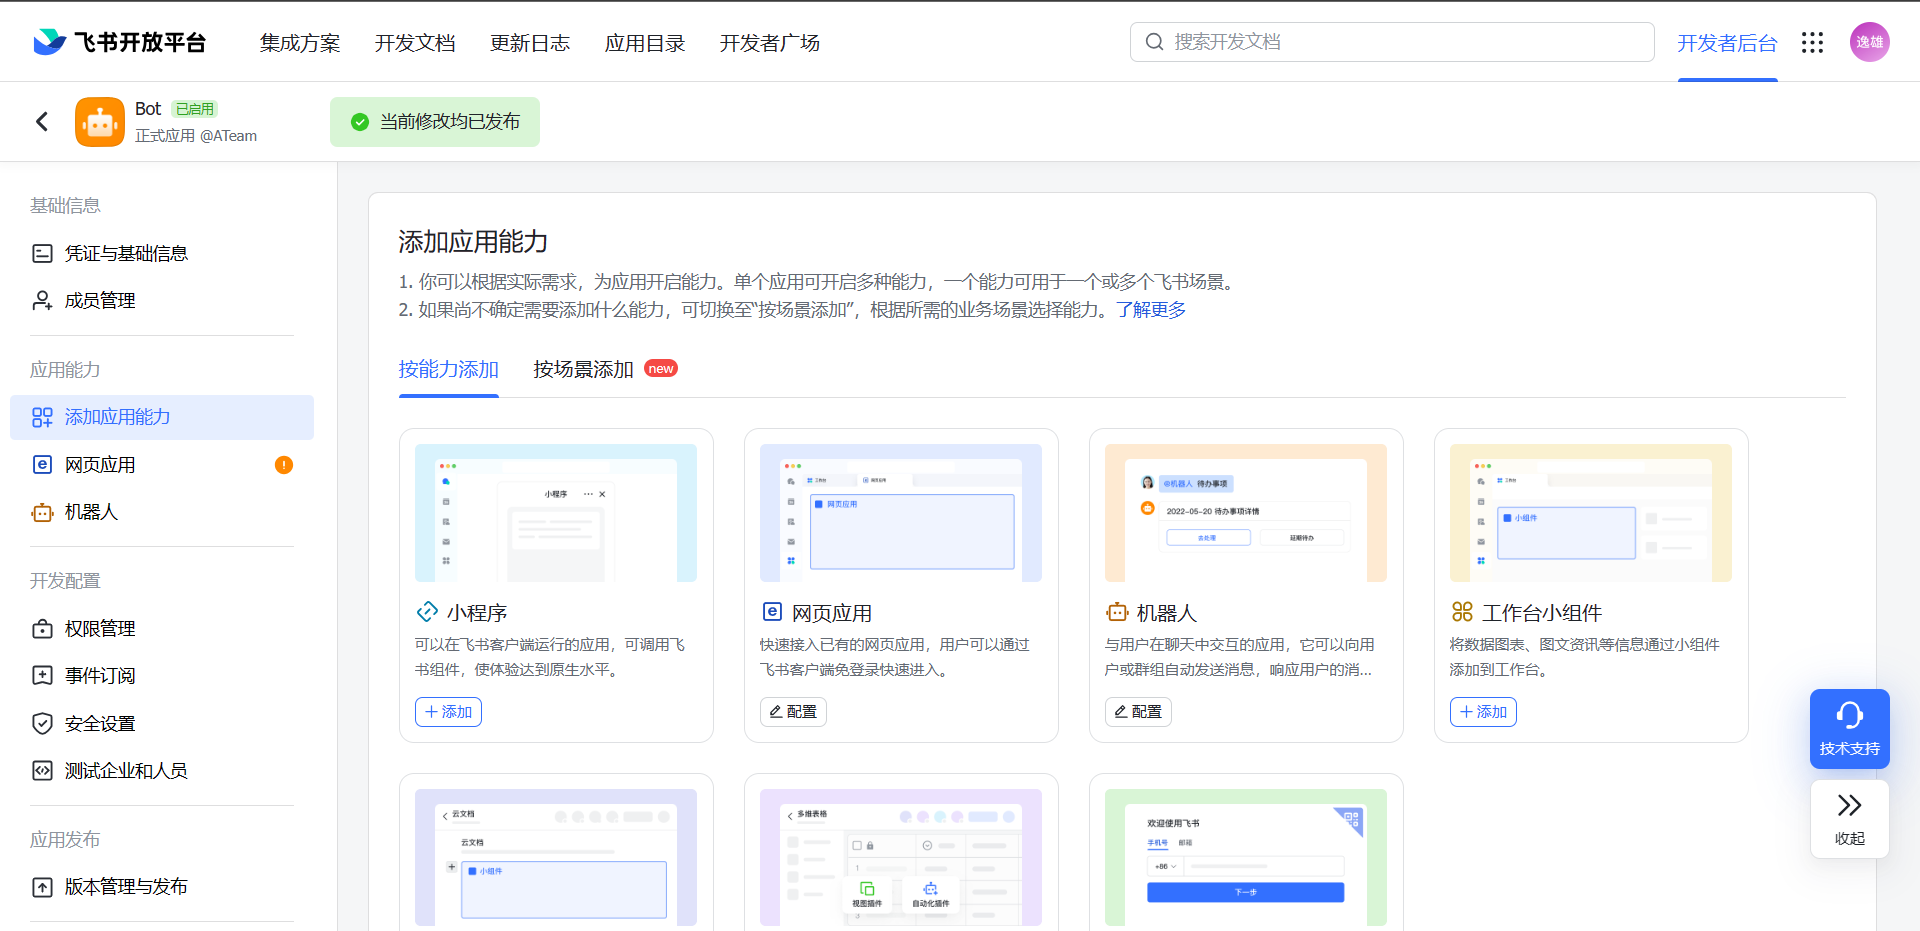Click the 云文档 preview thumbnail
The image size is (1920, 931).
(x=556, y=858)
